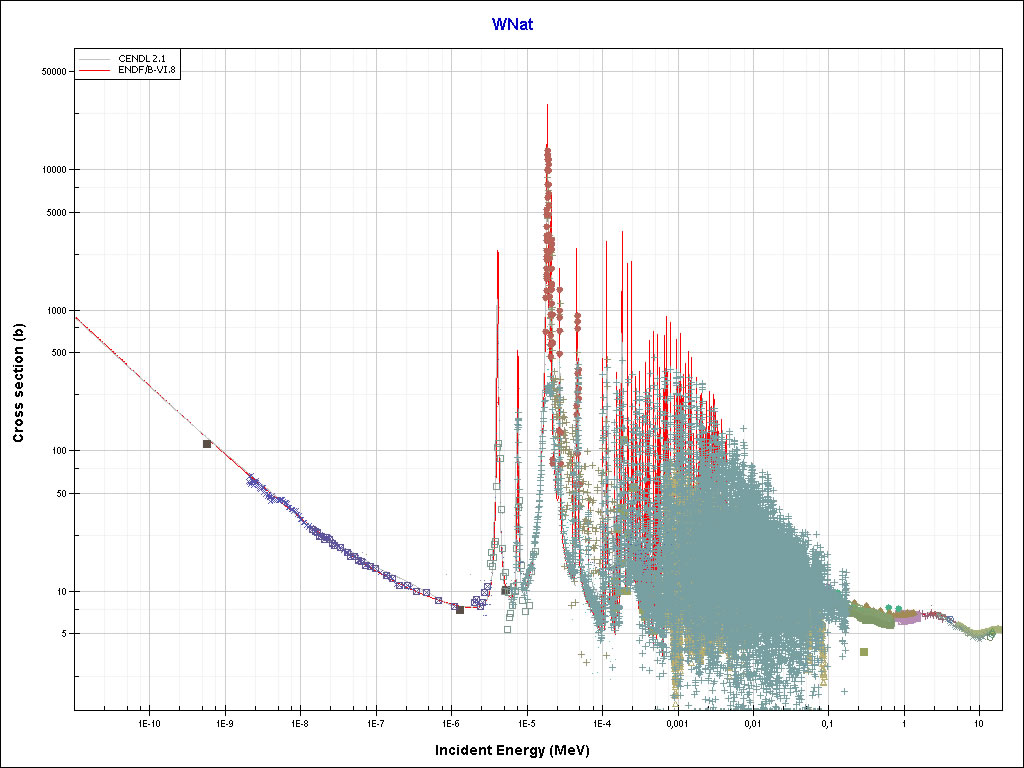This screenshot has height=768, width=1024.
Task: Click the Incident Energy (MeV) axis label
Action: click(519, 750)
